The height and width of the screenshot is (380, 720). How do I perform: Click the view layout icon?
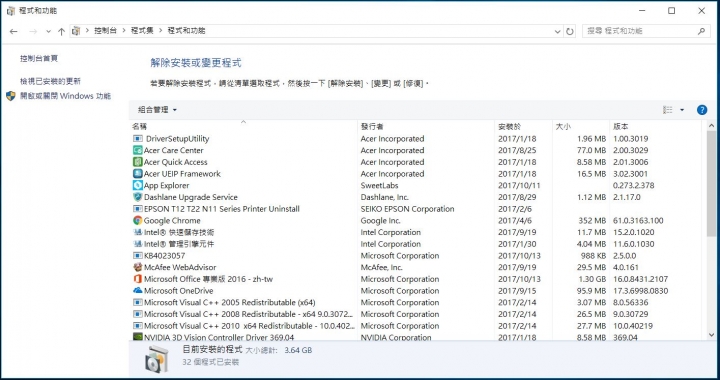pos(668,110)
